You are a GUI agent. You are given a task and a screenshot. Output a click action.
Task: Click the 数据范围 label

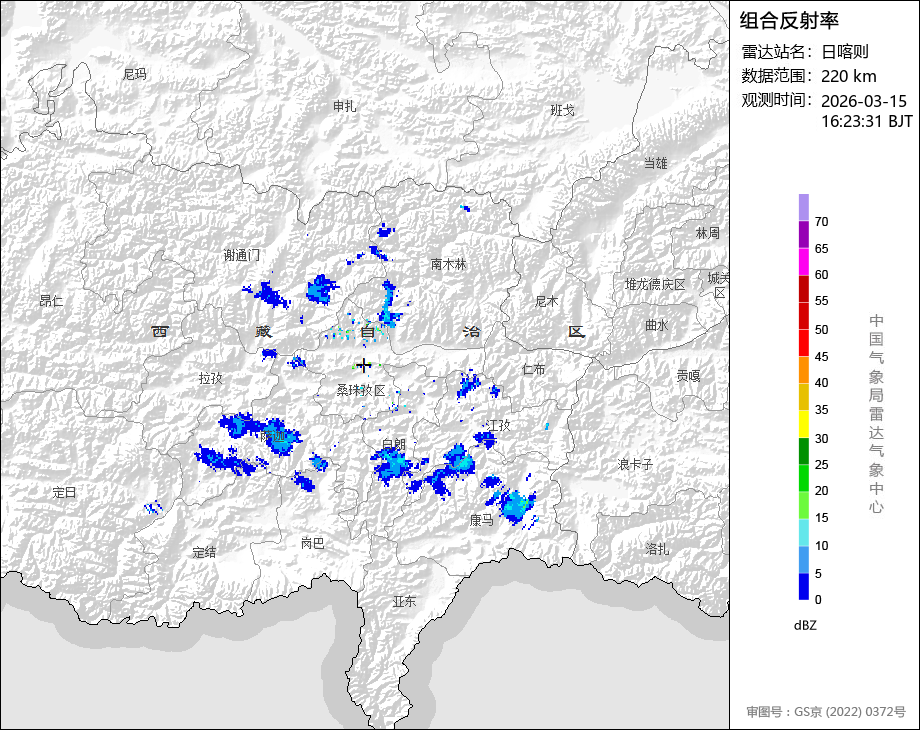pos(773,76)
